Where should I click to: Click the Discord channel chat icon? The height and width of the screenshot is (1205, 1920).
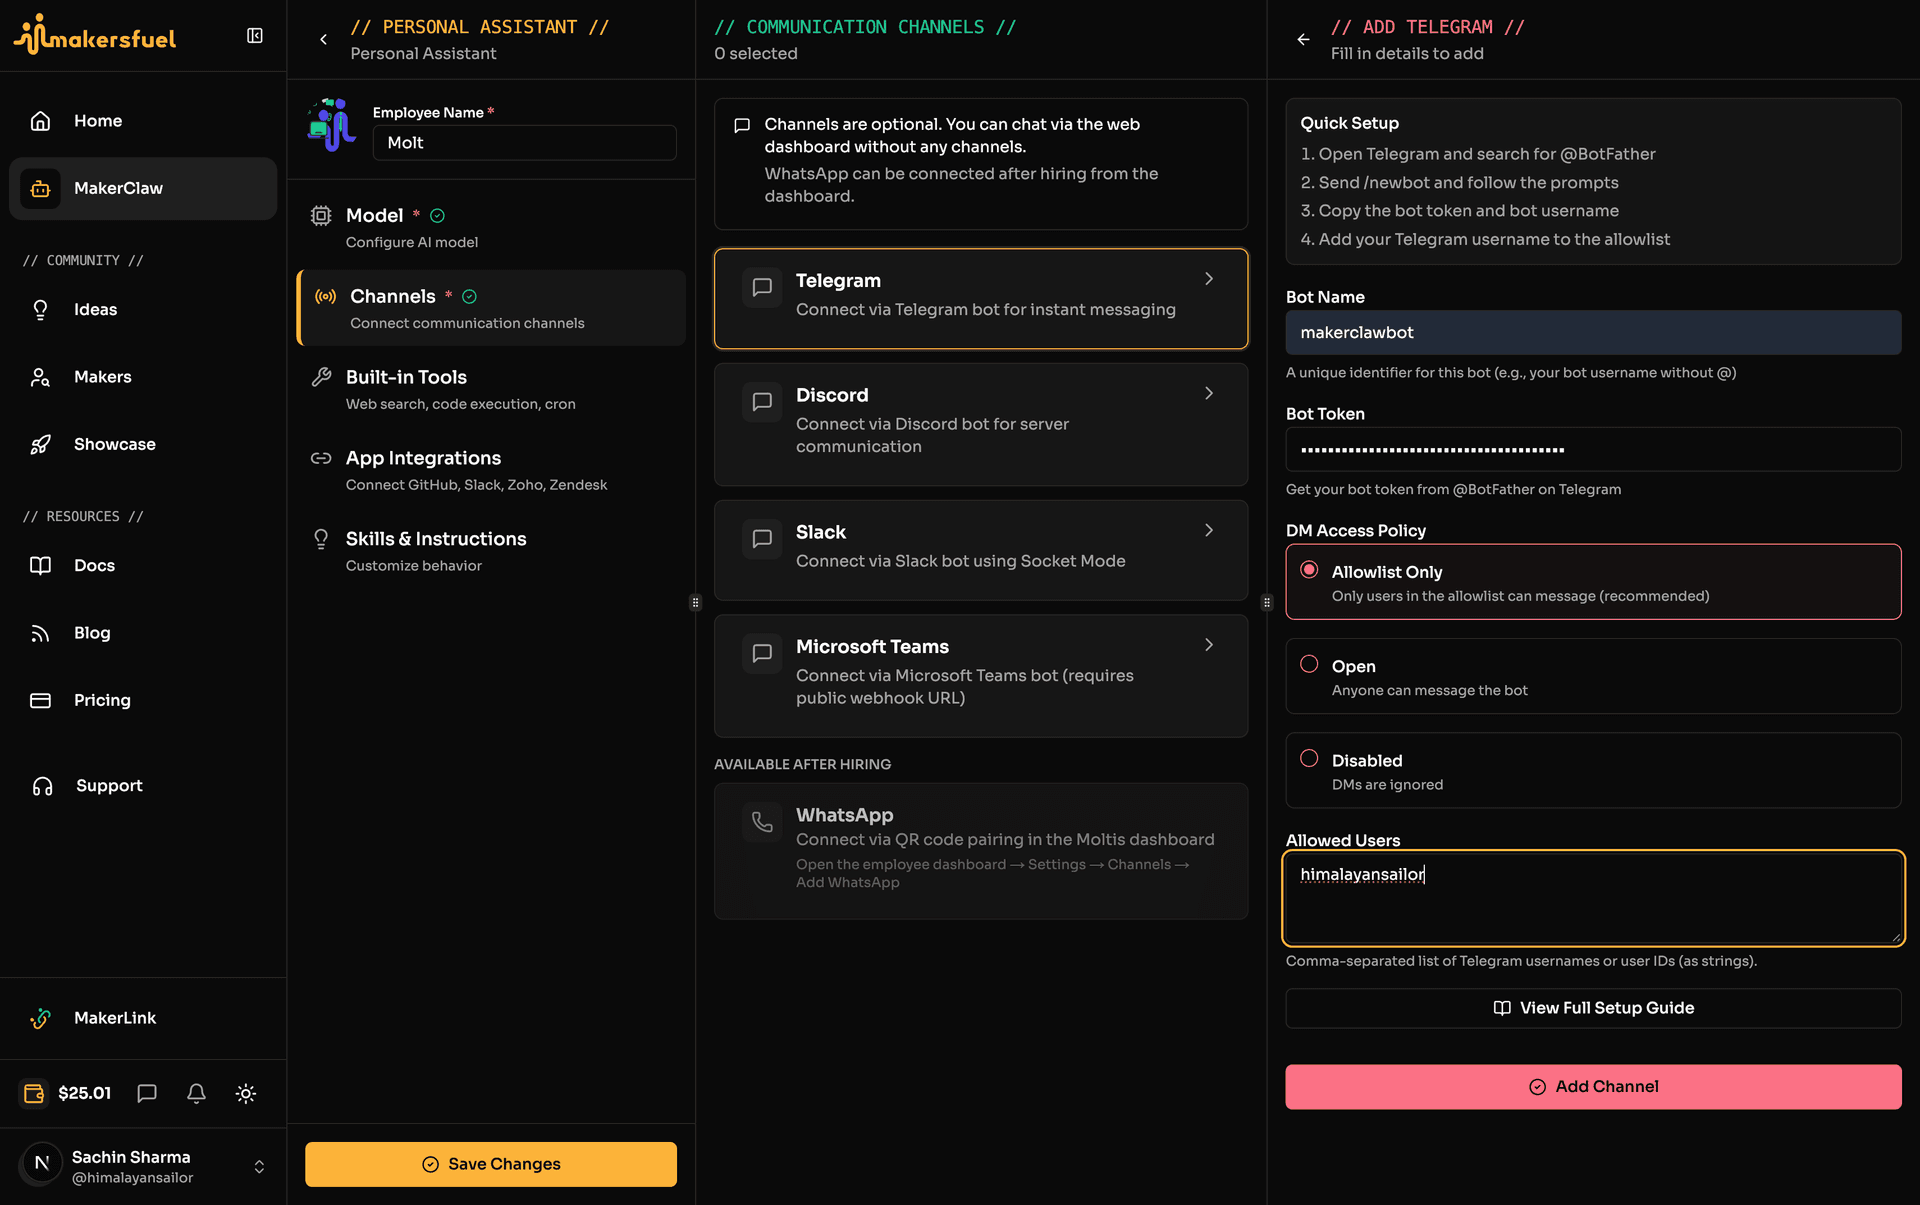[x=762, y=402]
